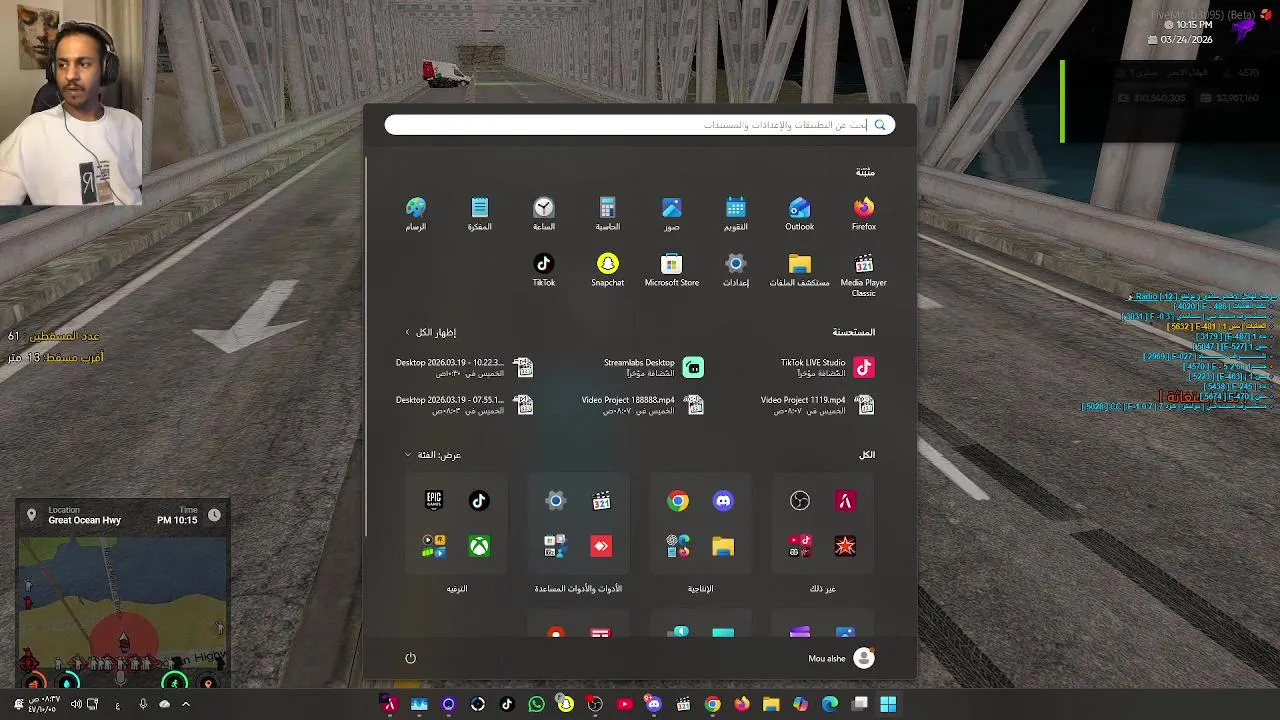Expand عرض: الفئة view dropdown

pyautogui.click(x=433, y=455)
